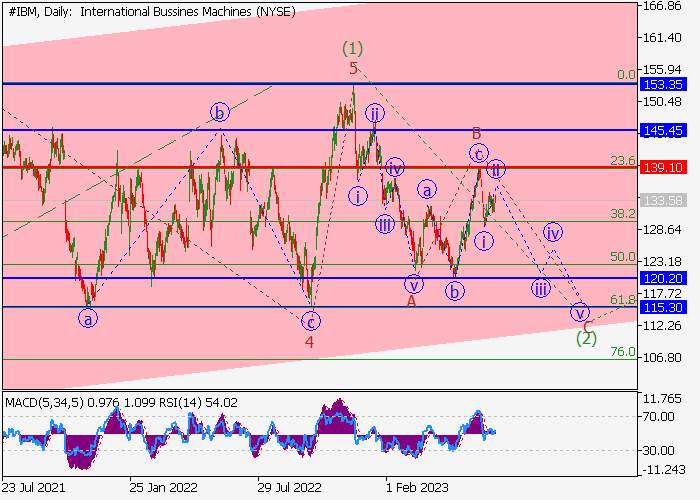Click the 166.86 price axis value
This screenshot has height=500, width=700.
click(662, 6)
